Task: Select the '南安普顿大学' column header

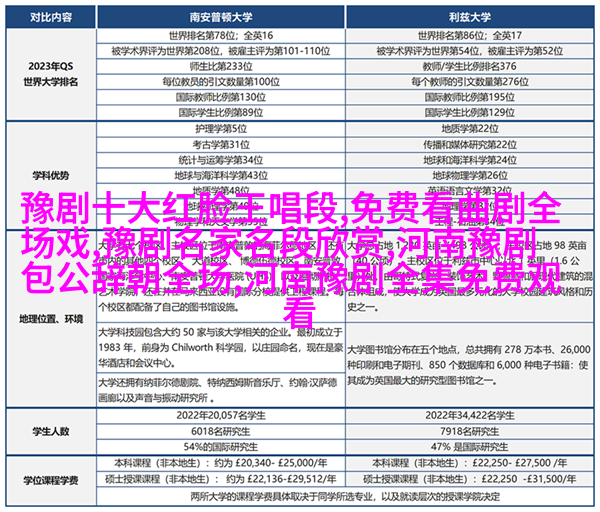Action: pos(221,17)
